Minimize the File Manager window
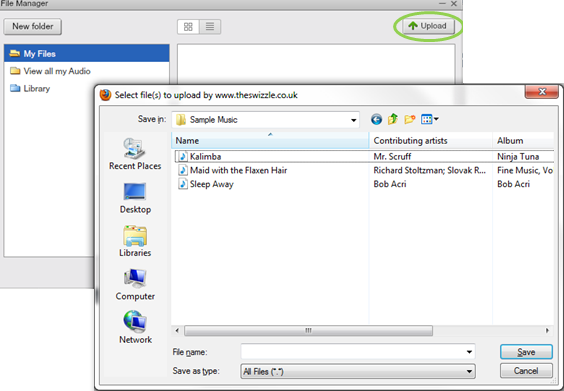The height and width of the screenshot is (391, 564). (442, 4)
